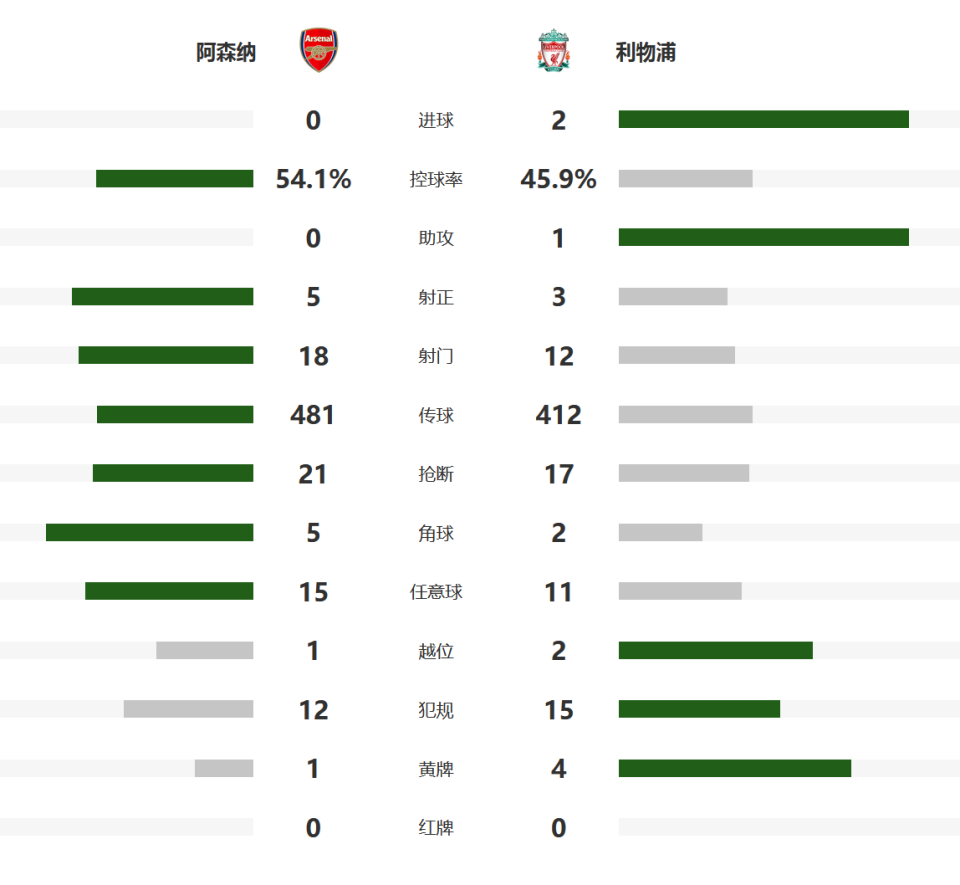The height and width of the screenshot is (885, 960).
Task: Click the Arsenal club crest icon
Action: 320,51
